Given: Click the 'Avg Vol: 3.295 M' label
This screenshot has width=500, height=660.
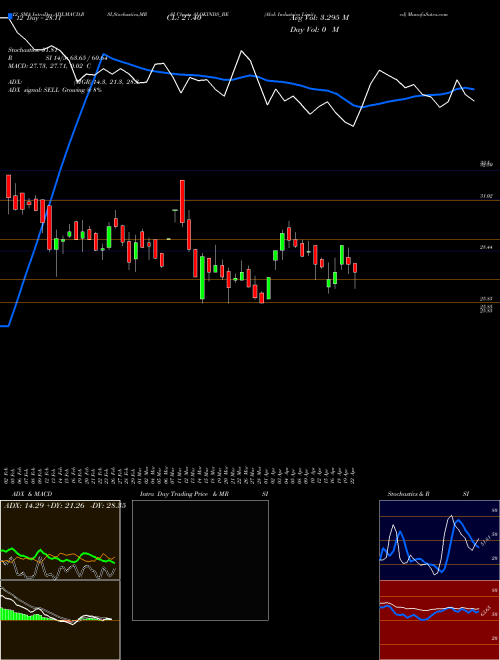Looking at the screenshot, I should (x=319, y=18).
